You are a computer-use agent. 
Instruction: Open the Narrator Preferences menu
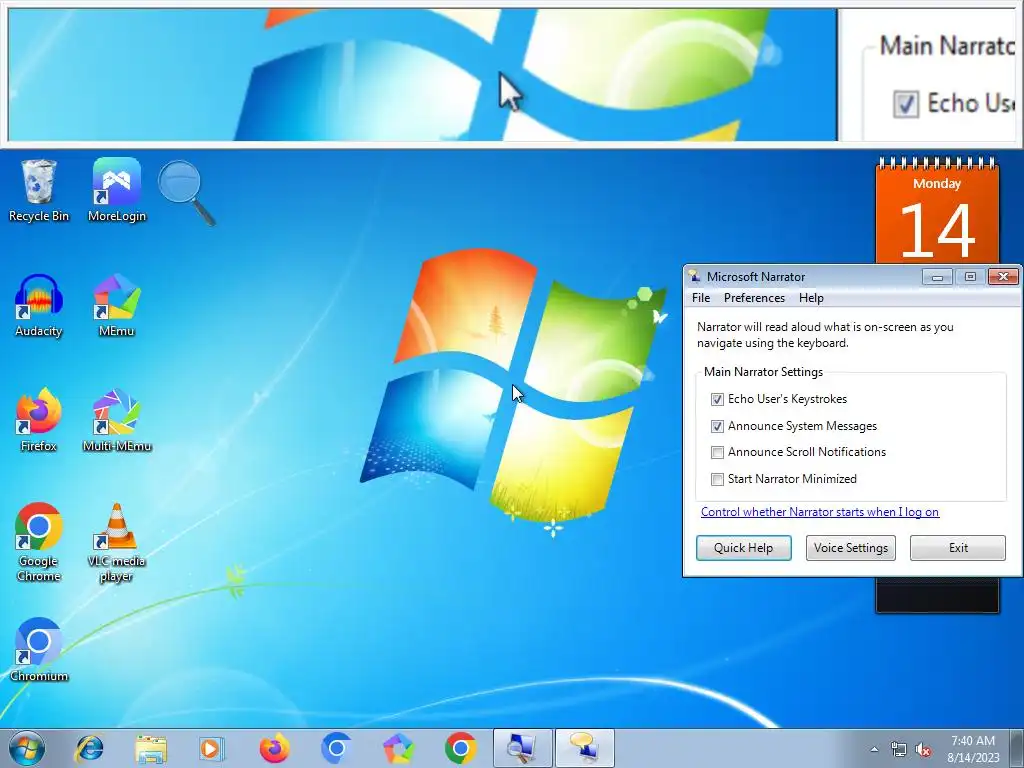pos(754,298)
